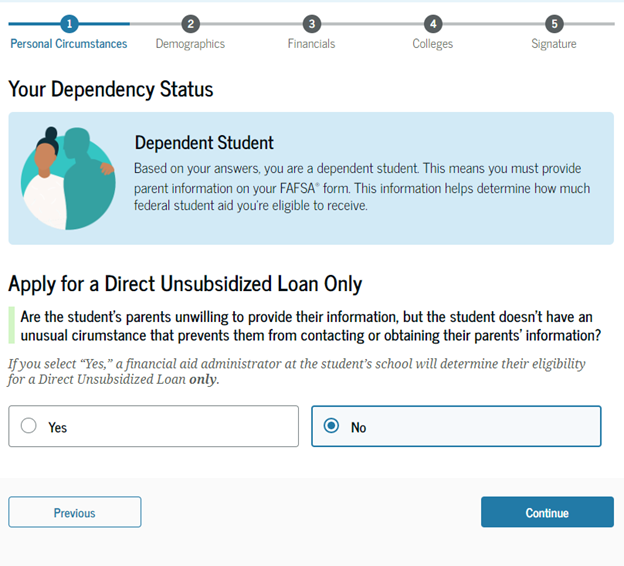
Task: Click the dependent student illustration
Action: [66, 179]
